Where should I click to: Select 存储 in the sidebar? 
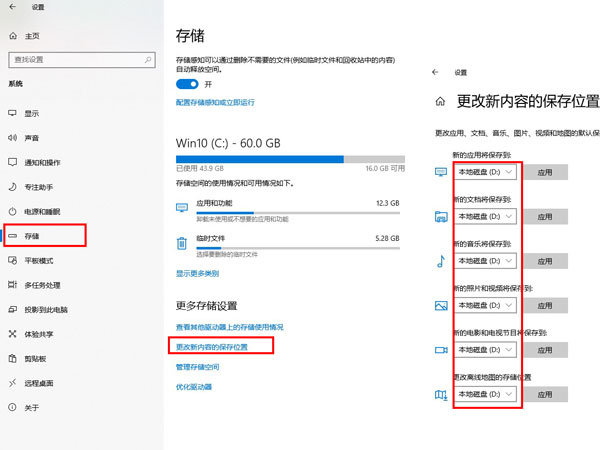point(32,236)
